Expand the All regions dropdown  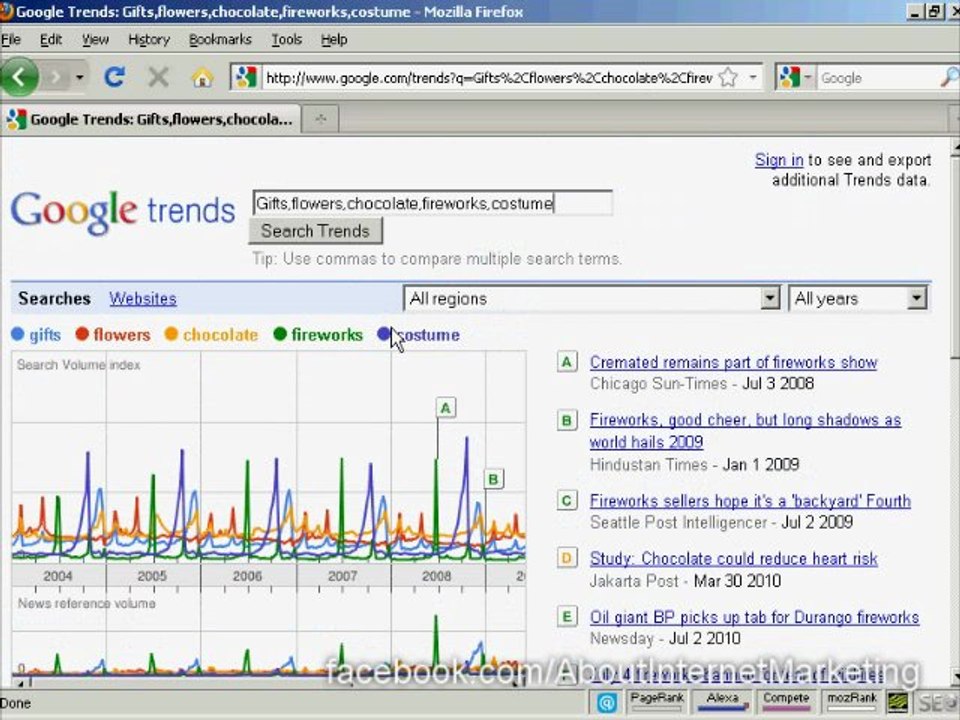click(591, 298)
